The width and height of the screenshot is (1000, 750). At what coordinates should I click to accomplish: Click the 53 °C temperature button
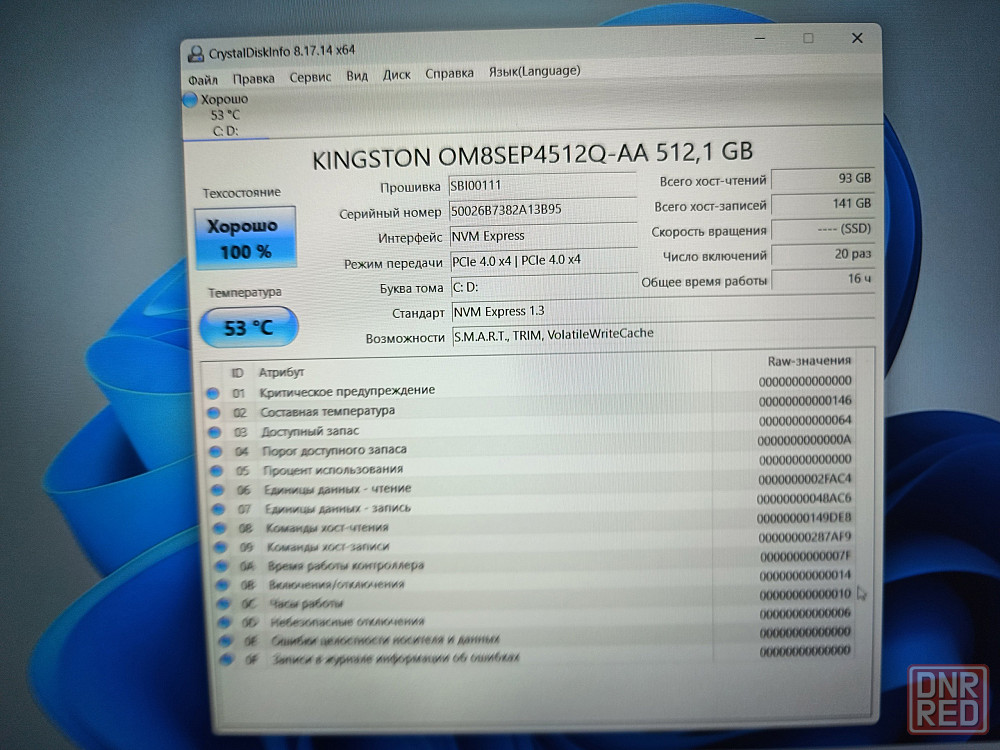[249, 327]
